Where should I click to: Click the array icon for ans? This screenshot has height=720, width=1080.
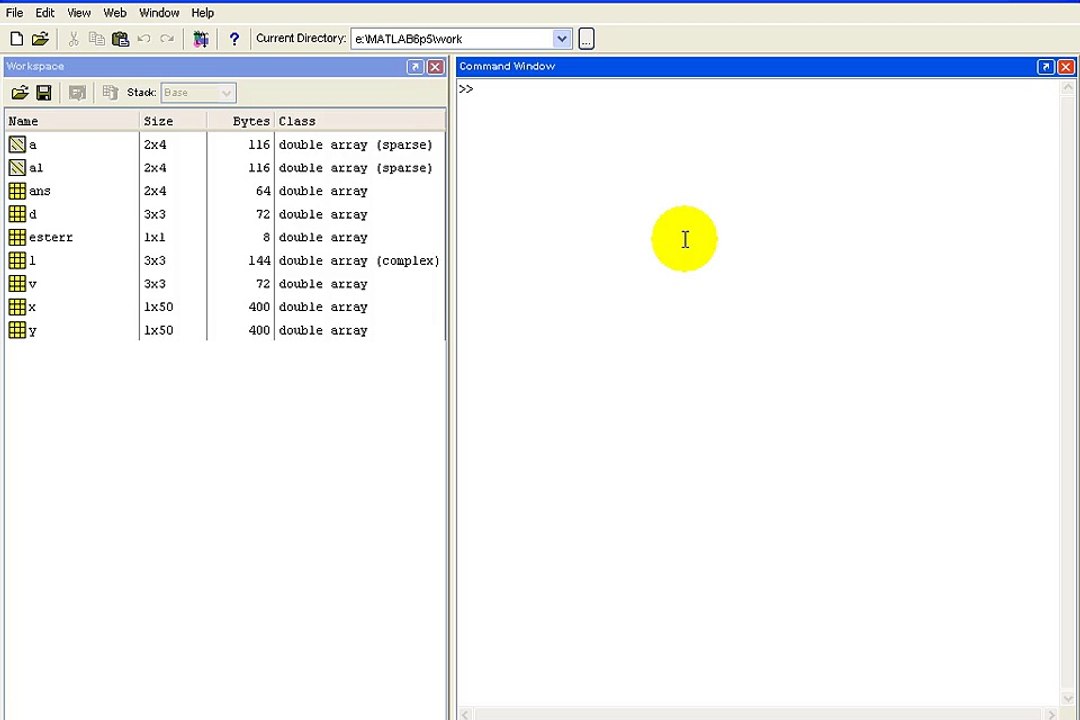17,191
